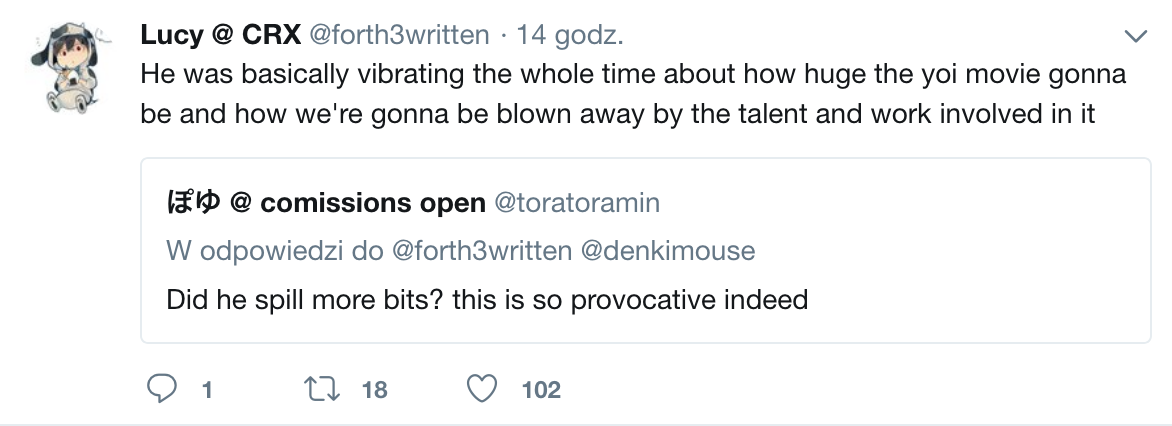Click the reply count 1
The image size is (1172, 426).
[x=207, y=389]
